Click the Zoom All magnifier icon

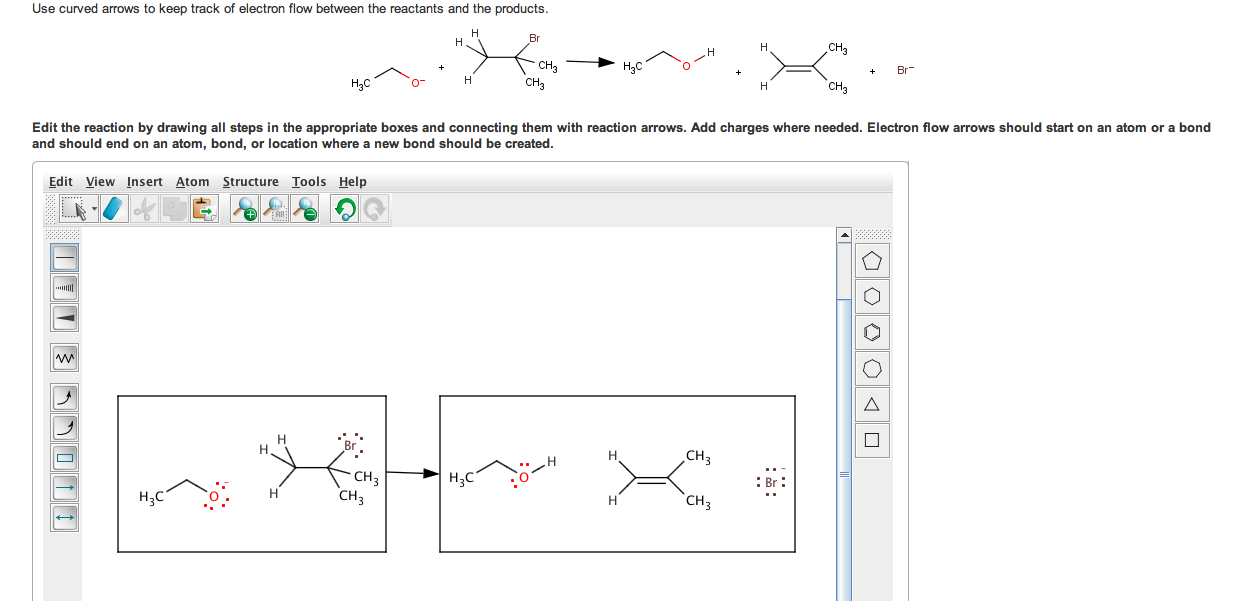pos(273,208)
